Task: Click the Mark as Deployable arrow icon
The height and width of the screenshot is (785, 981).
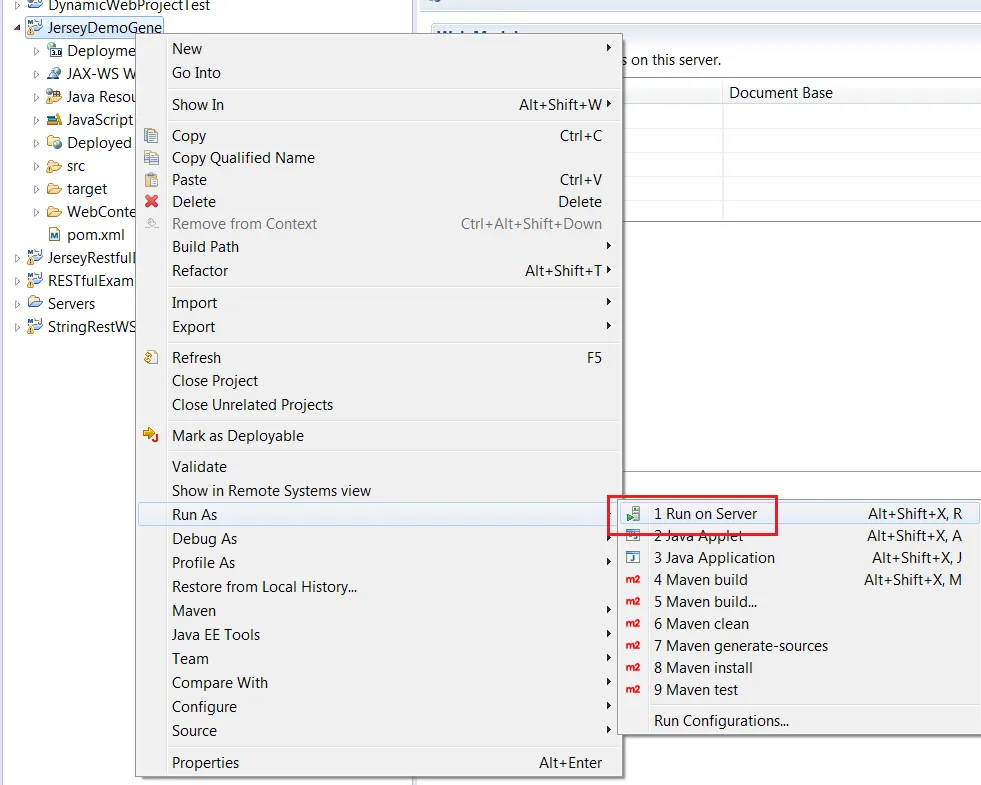Action: 150,435
